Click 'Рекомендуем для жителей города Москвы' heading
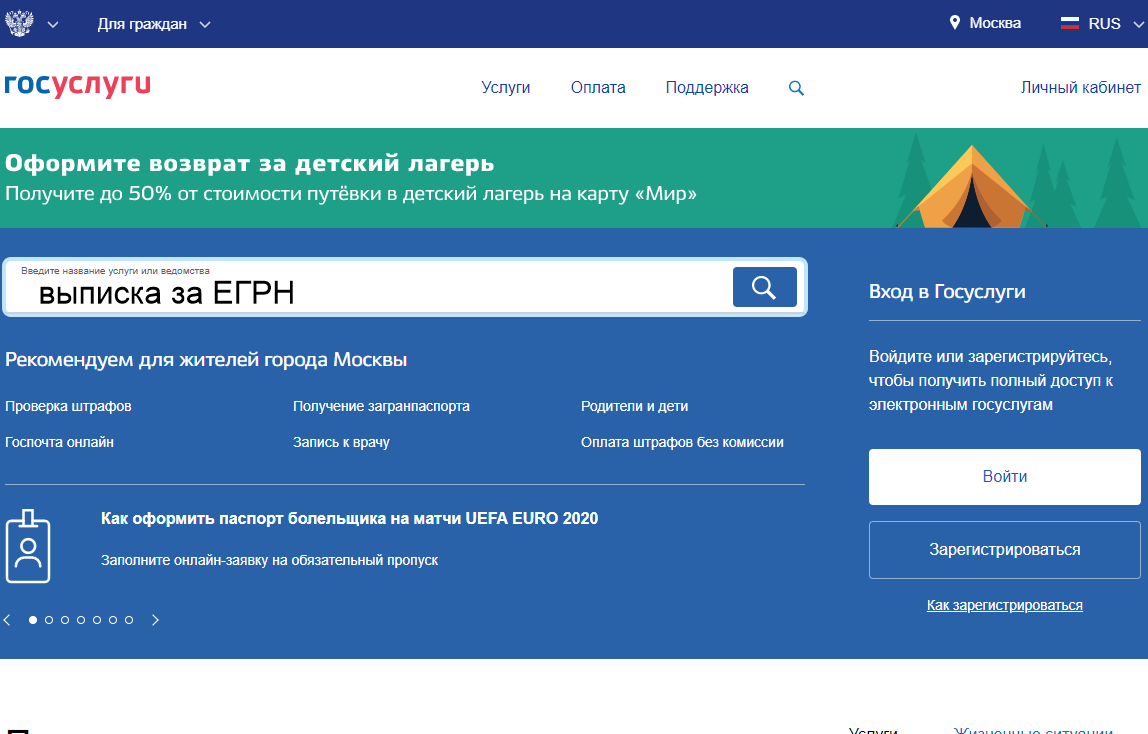Viewport: 1148px width, 734px height. pos(206,360)
